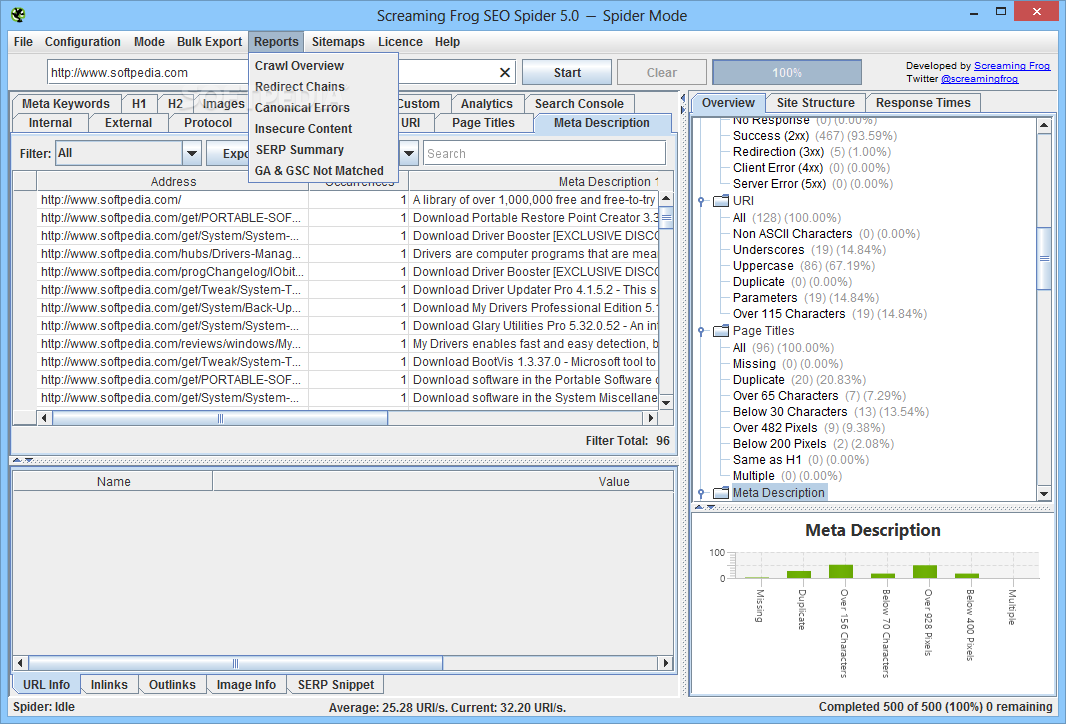Click the 100% crawl progress bar
Image resolution: width=1066 pixels, height=724 pixels.
coord(787,73)
